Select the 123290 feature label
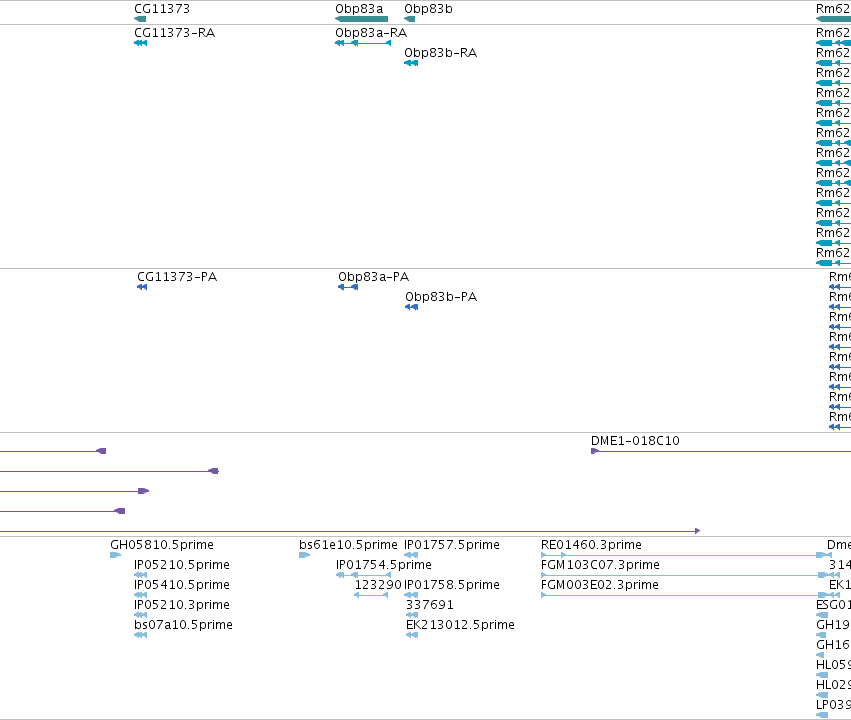This screenshot has height=720, width=851. (x=378, y=585)
